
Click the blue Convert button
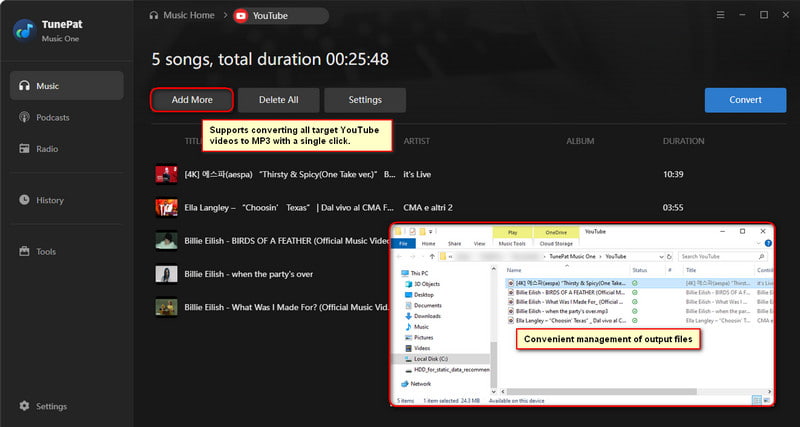click(x=745, y=100)
